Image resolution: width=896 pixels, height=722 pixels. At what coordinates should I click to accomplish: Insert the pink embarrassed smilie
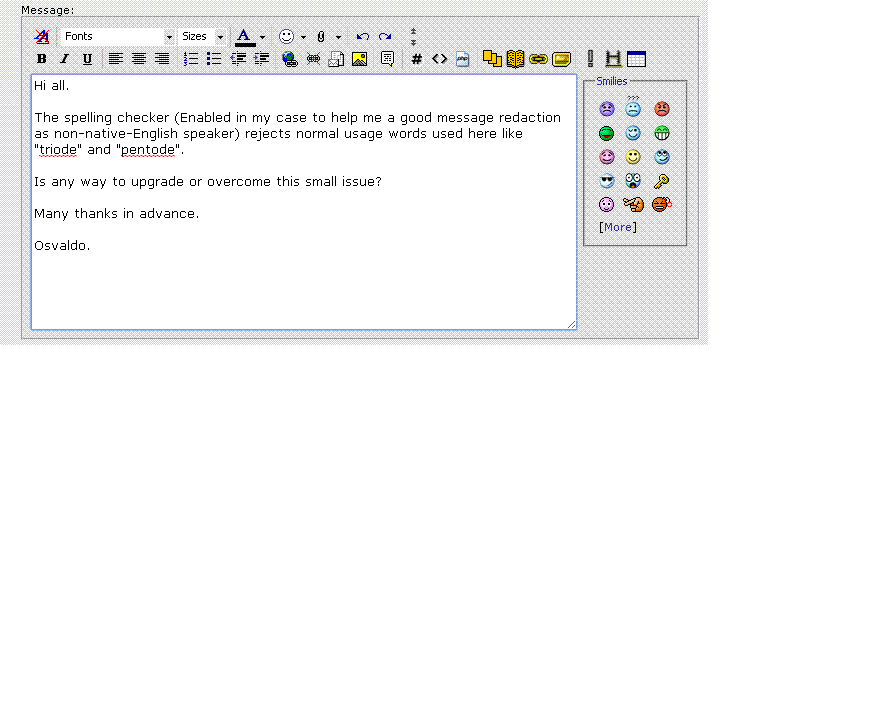tap(607, 157)
